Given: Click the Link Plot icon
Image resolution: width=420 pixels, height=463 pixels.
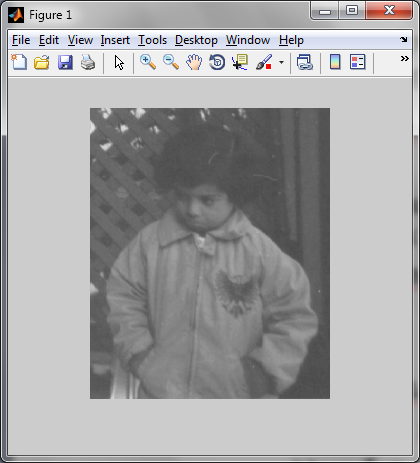Looking at the screenshot, I should 305,62.
